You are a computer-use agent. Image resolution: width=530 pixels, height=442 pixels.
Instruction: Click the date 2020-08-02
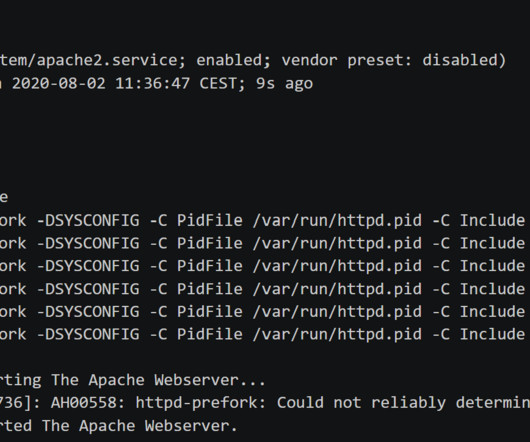pos(58,83)
